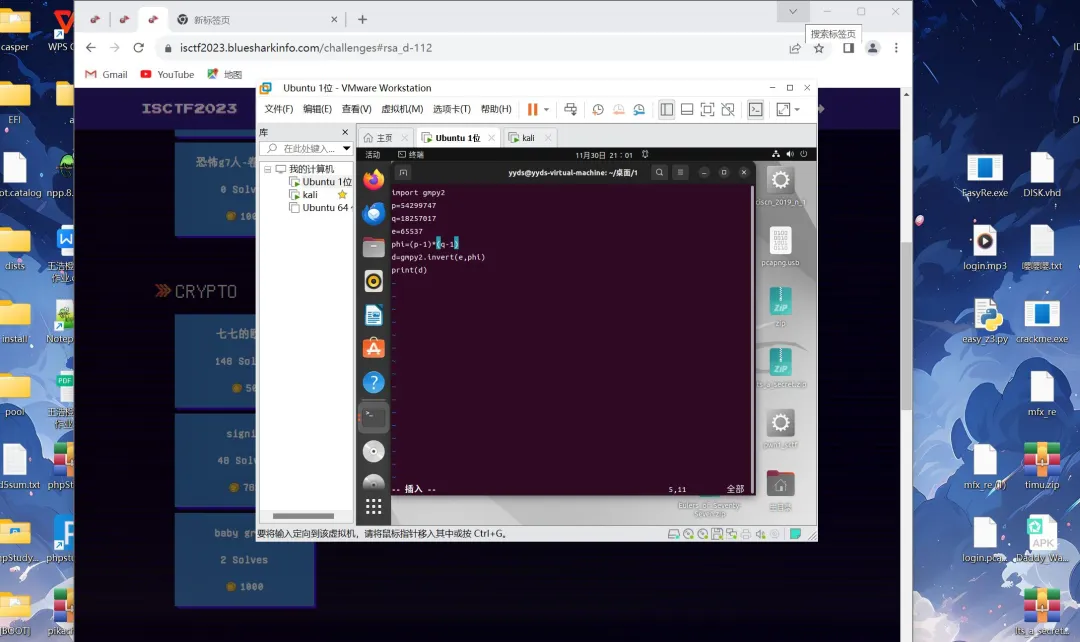Image resolution: width=1080 pixels, height=642 pixels.
Task: Toggle the VMware library sidebar view
Action: pos(666,110)
